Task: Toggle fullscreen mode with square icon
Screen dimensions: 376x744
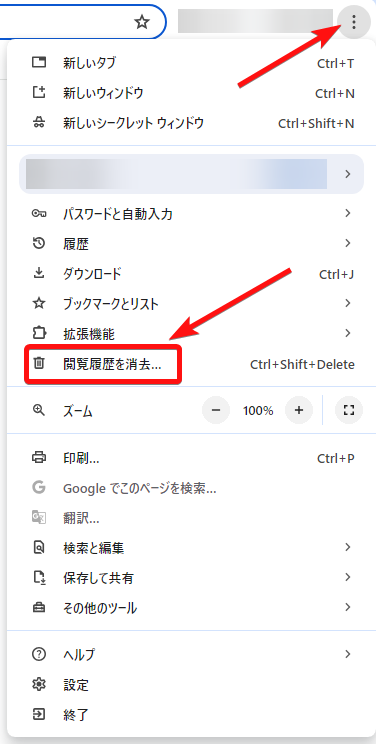Action: tap(349, 410)
